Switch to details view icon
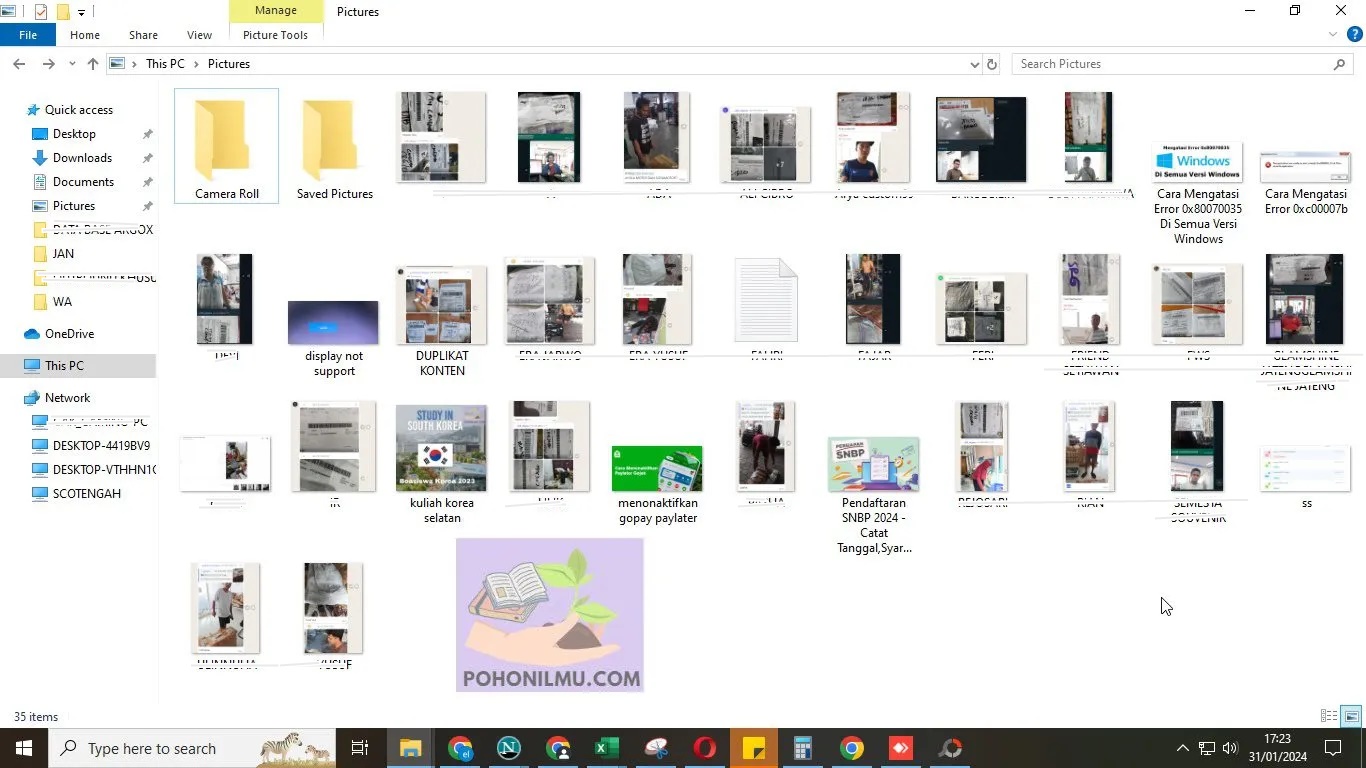The width and height of the screenshot is (1366, 768). click(x=1329, y=716)
